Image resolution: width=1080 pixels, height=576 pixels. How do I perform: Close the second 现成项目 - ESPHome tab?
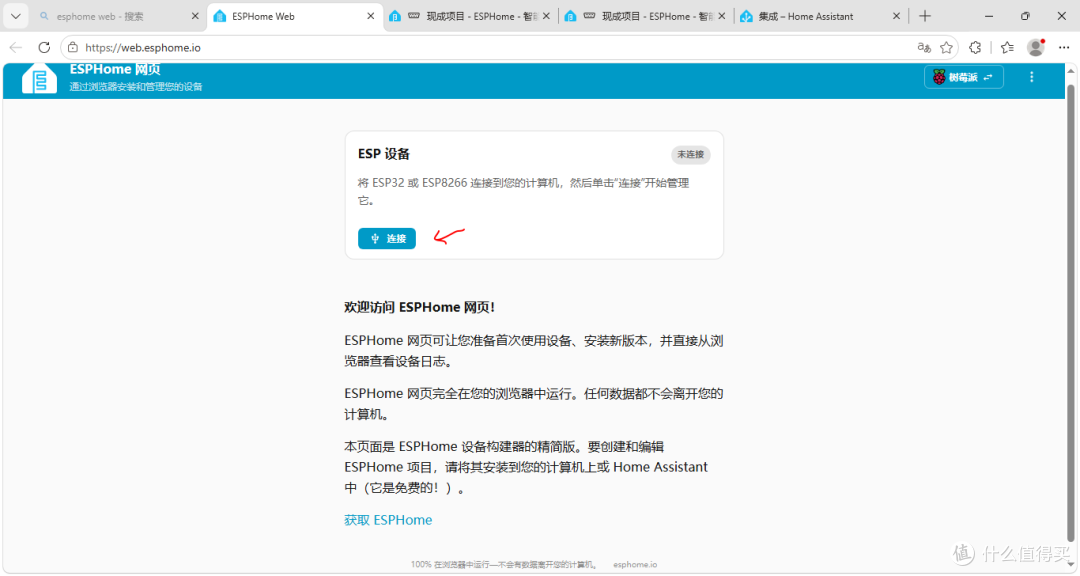pos(721,16)
